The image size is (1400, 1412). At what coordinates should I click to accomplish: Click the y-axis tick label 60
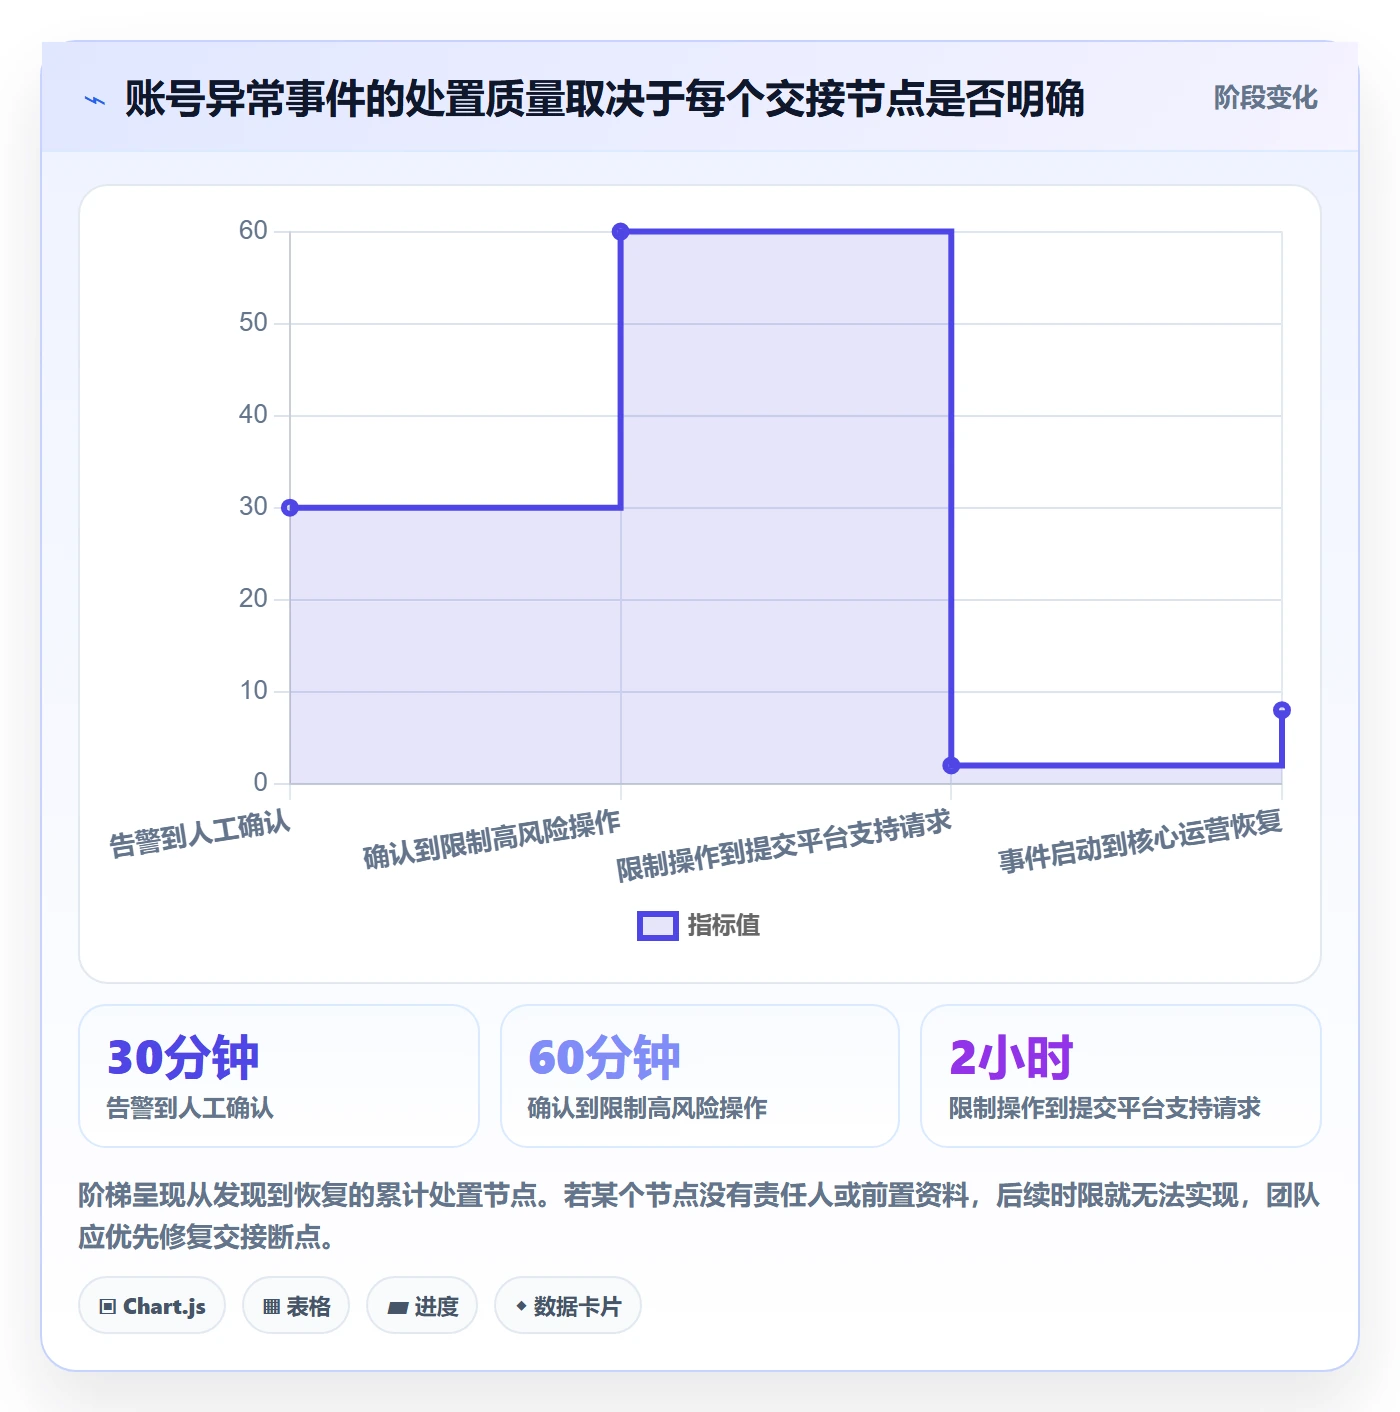click(253, 231)
